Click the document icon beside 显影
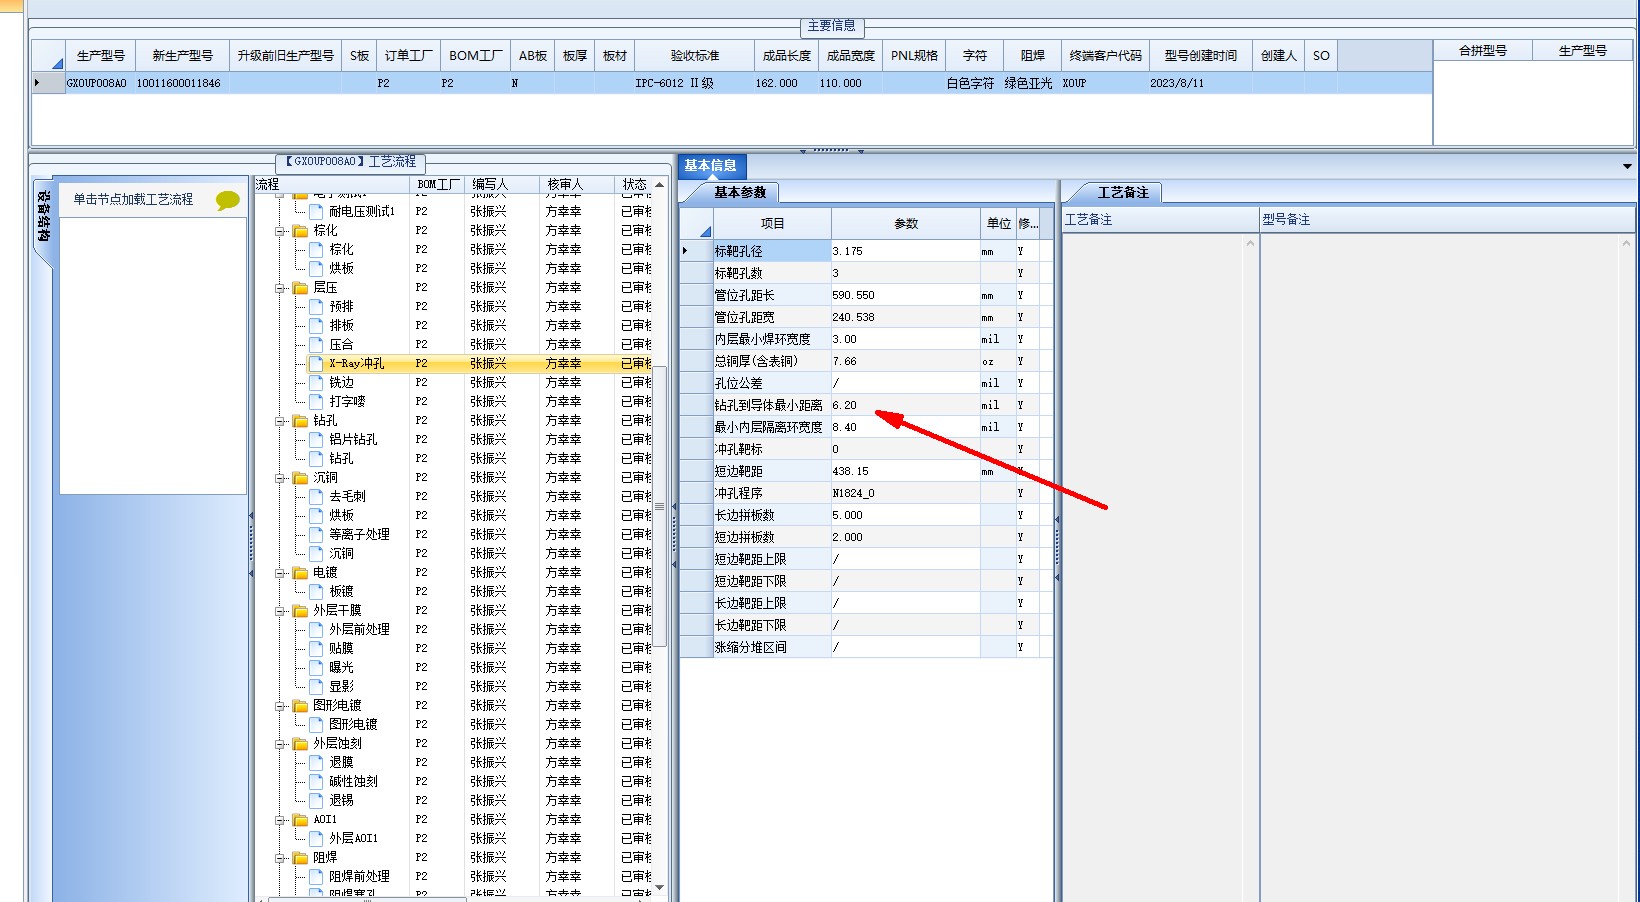 (x=316, y=686)
